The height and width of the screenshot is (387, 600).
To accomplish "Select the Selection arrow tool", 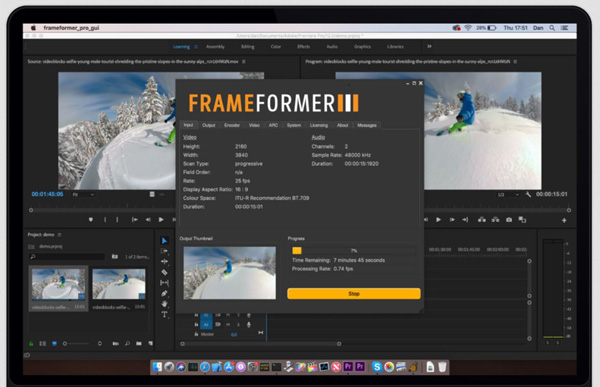I will [164, 241].
